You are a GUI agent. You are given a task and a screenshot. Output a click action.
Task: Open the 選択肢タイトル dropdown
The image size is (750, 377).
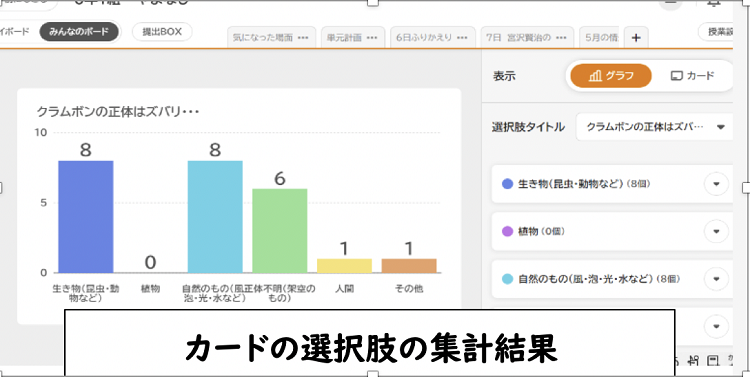(x=655, y=127)
